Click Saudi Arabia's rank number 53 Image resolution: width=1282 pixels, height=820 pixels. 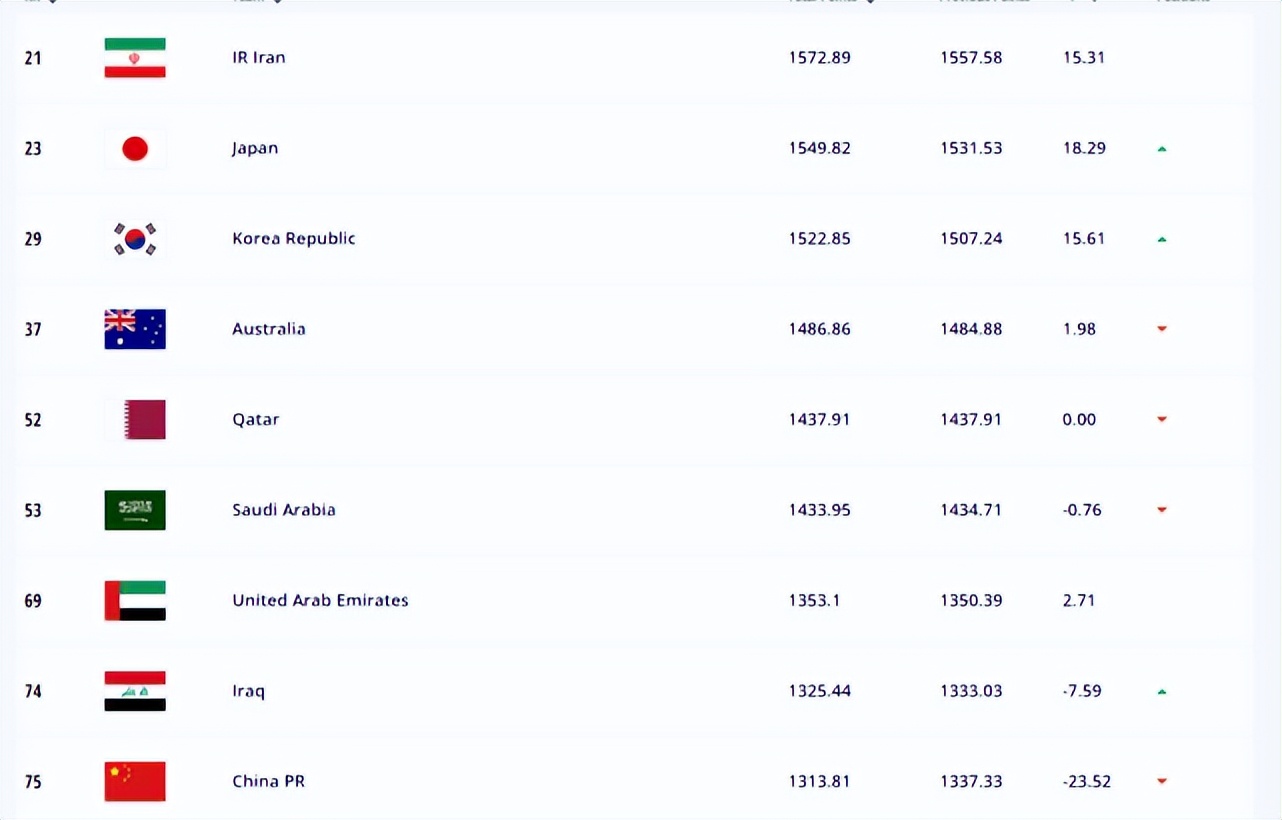pyautogui.click(x=33, y=510)
